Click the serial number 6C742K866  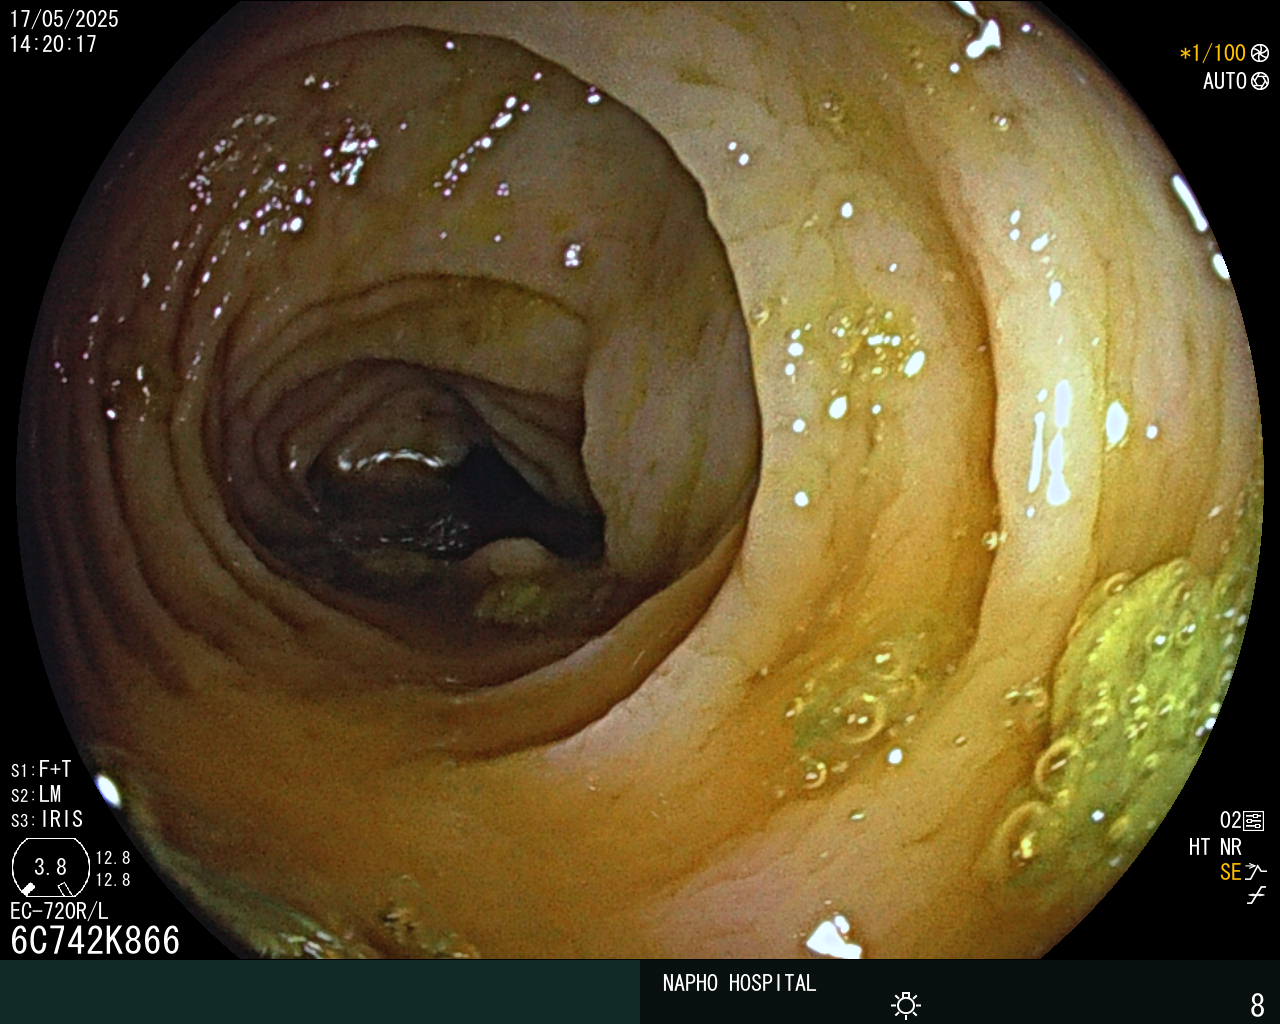[x=95, y=940]
